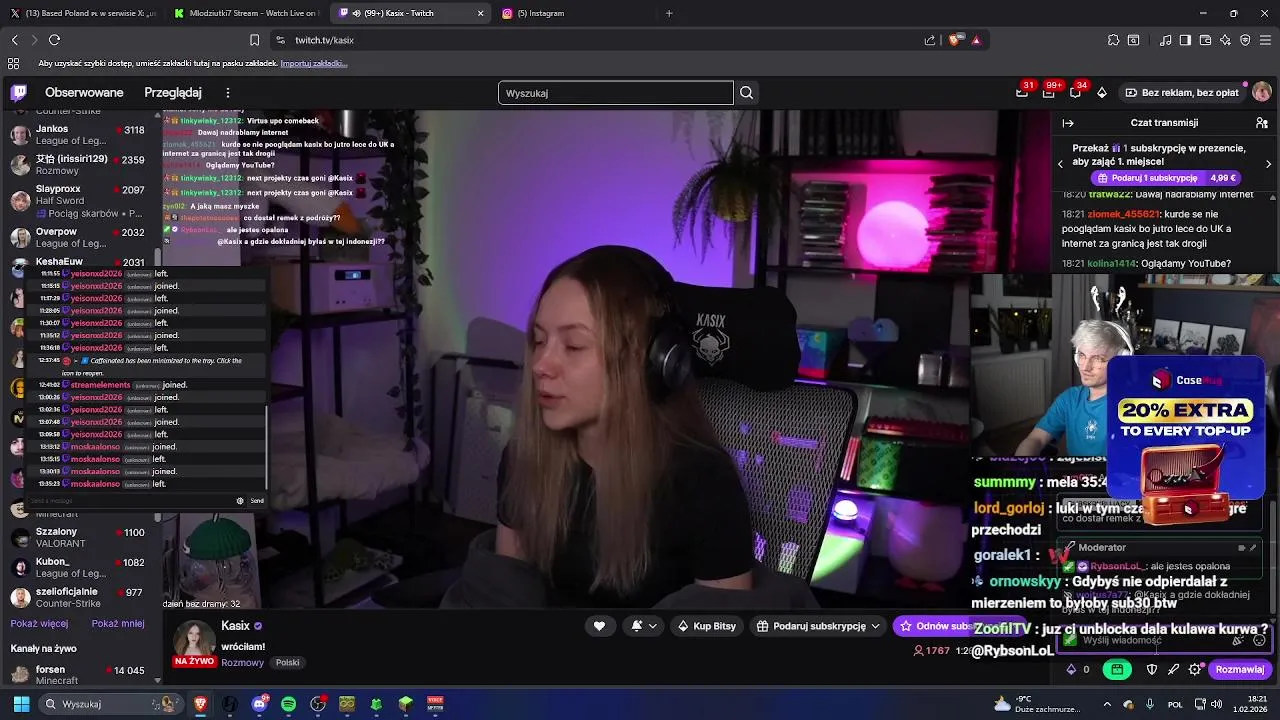Open emote picker smiley in chat input

click(1259, 641)
